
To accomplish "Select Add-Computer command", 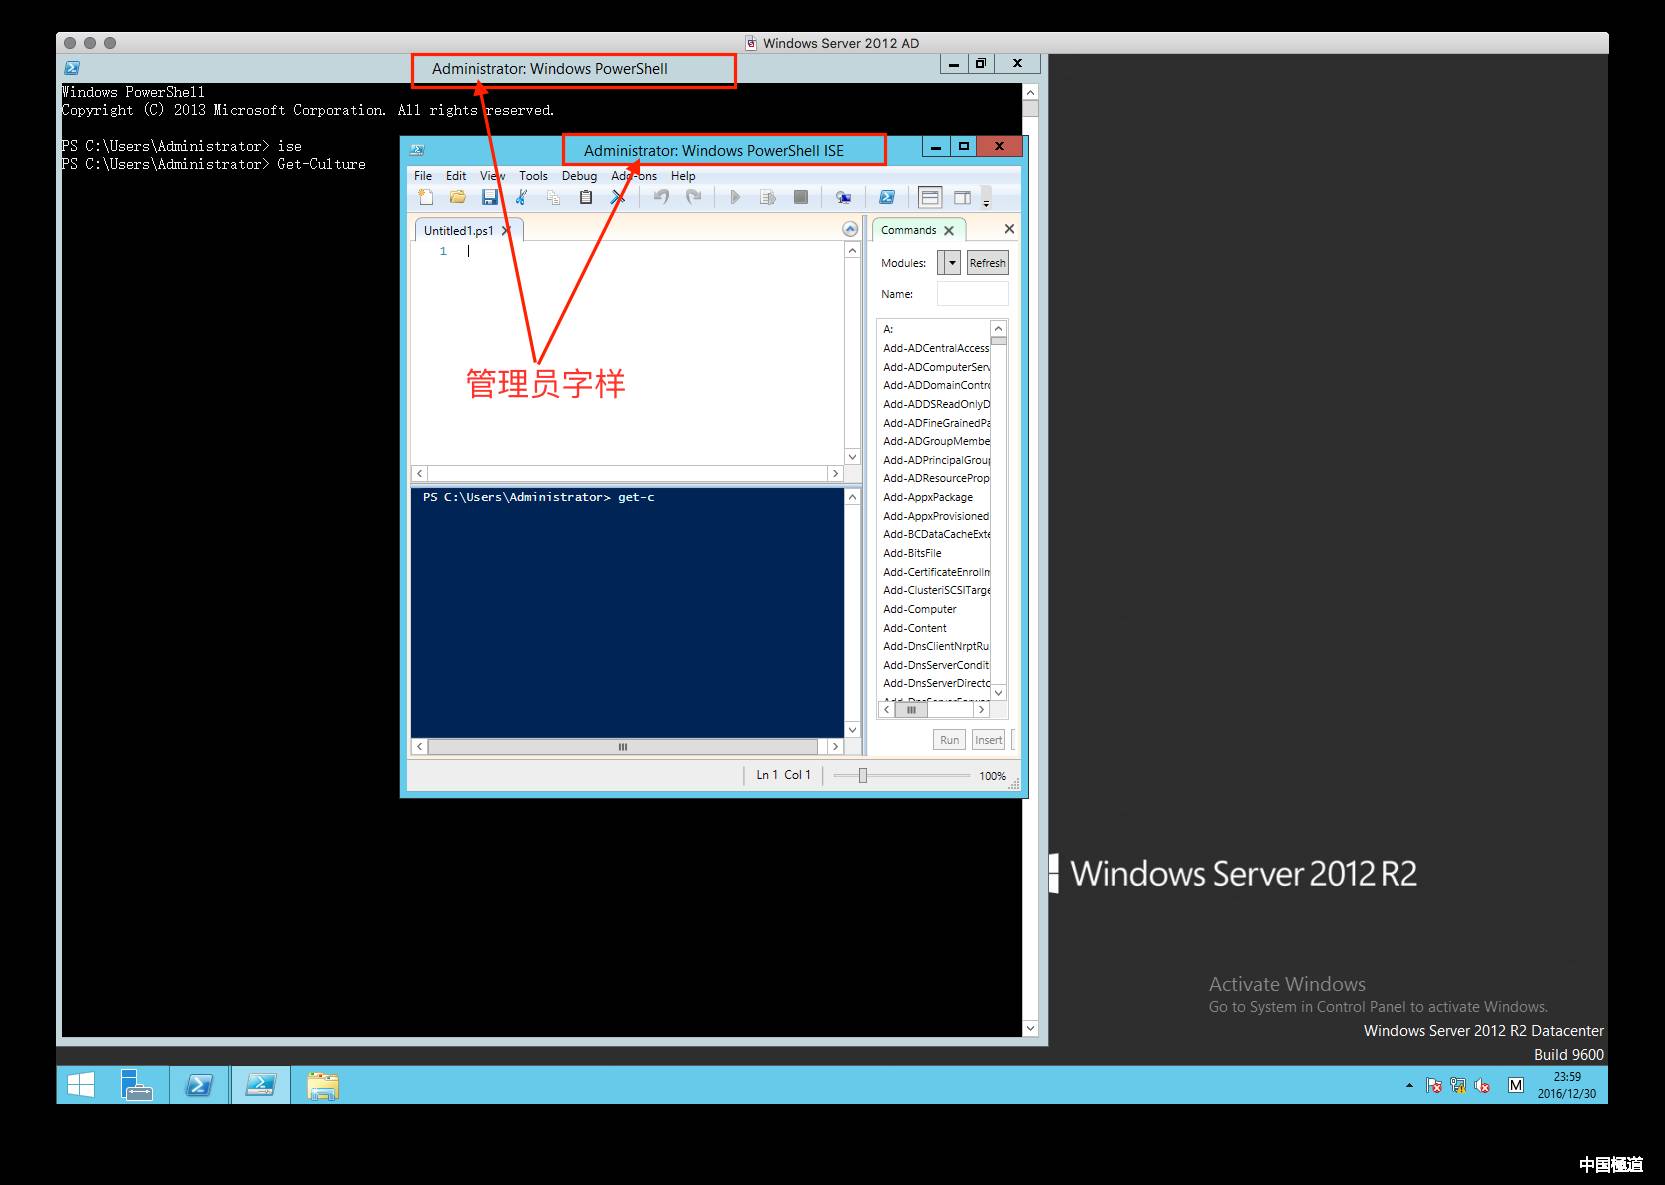I will 920,609.
